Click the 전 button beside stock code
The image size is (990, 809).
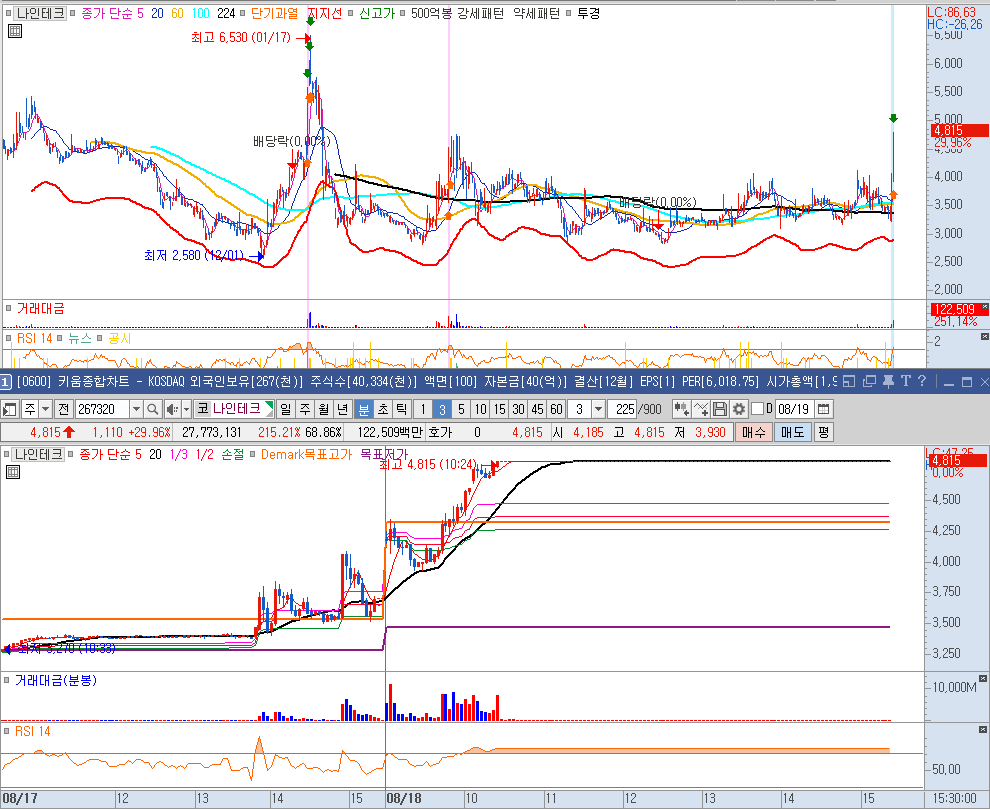[x=63, y=409]
